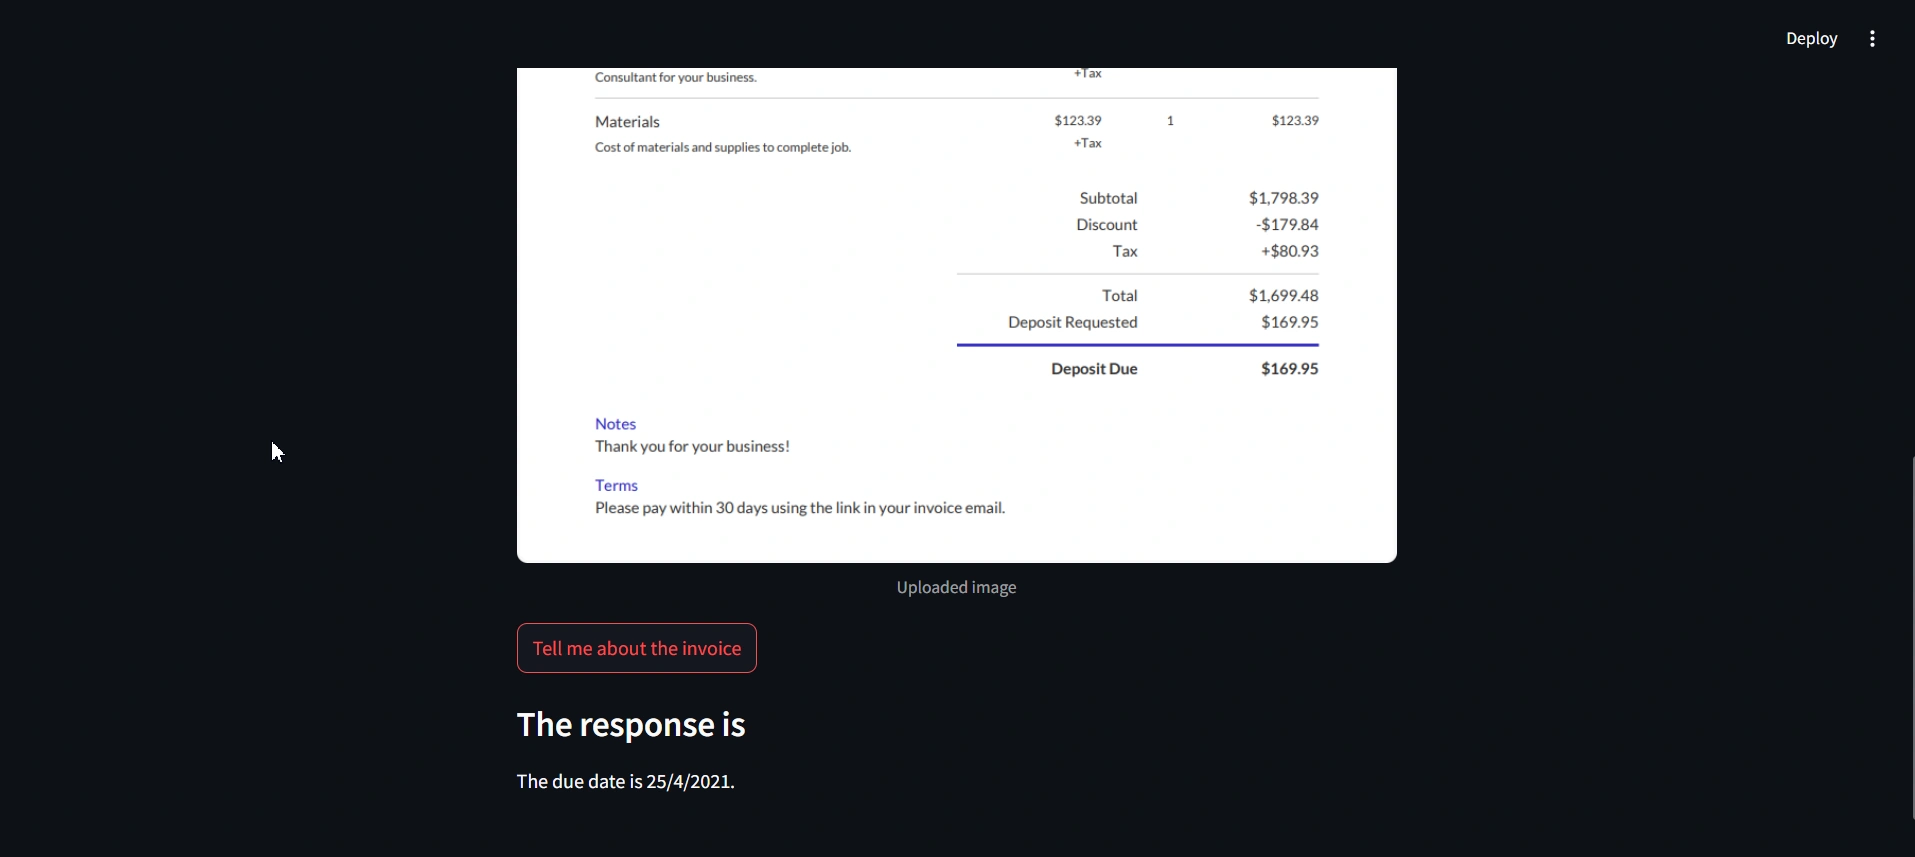Click the Deposit Requested label

tap(1072, 323)
